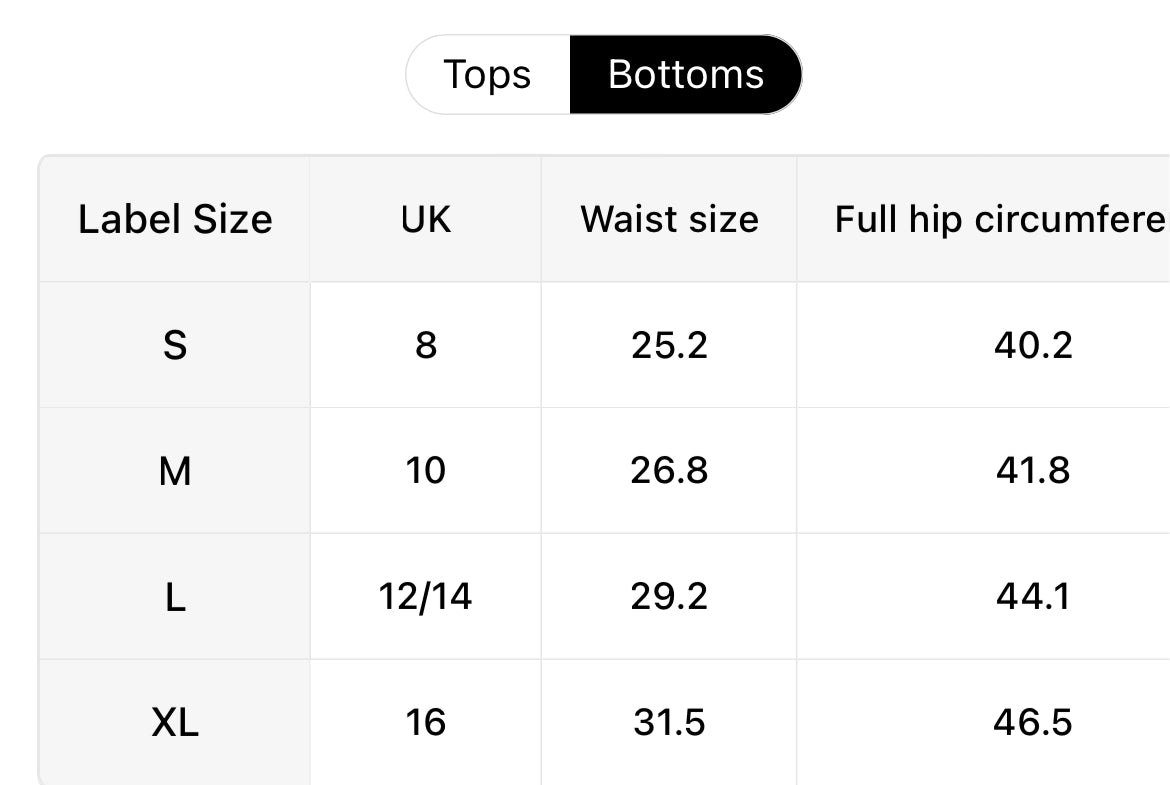The width and height of the screenshot is (1170, 785).
Task: Click the Waist size column header
Action: (x=669, y=219)
